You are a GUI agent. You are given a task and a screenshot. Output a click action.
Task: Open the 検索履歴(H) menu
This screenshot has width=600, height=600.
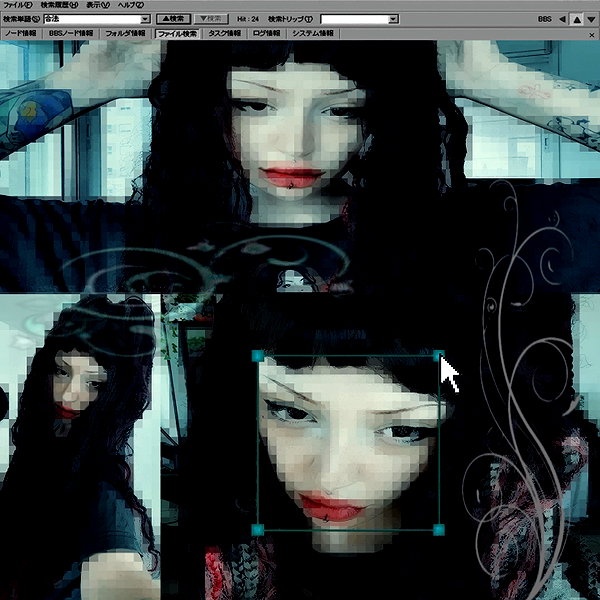59,5
